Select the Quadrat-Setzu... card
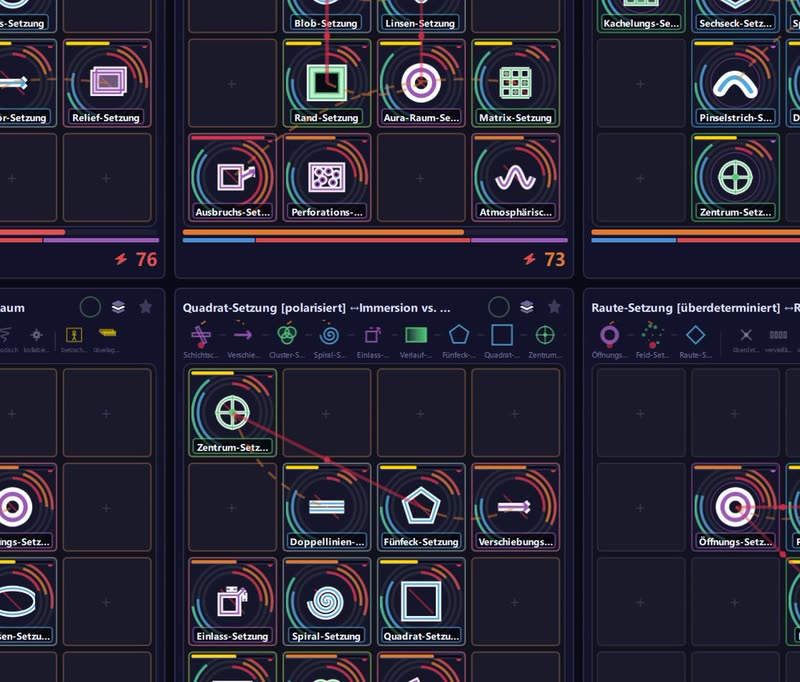800x682 pixels. pos(421,601)
